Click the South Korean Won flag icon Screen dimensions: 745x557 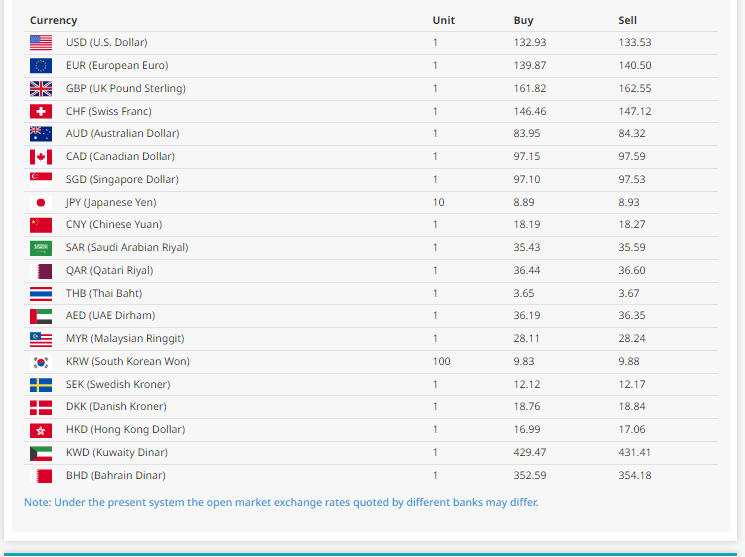[x=41, y=362]
